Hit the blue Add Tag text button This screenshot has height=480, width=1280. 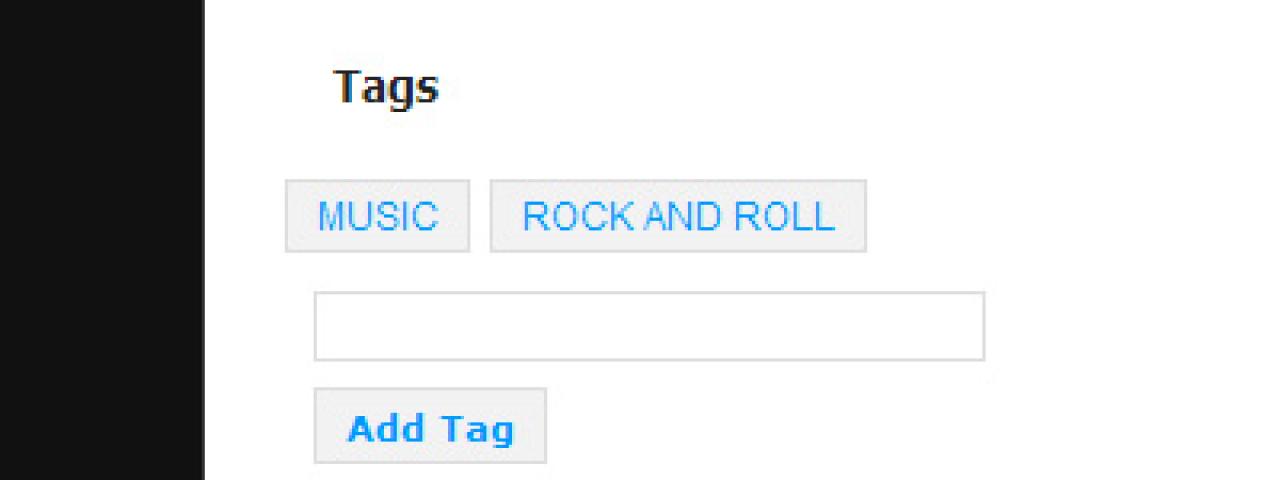tap(430, 428)
